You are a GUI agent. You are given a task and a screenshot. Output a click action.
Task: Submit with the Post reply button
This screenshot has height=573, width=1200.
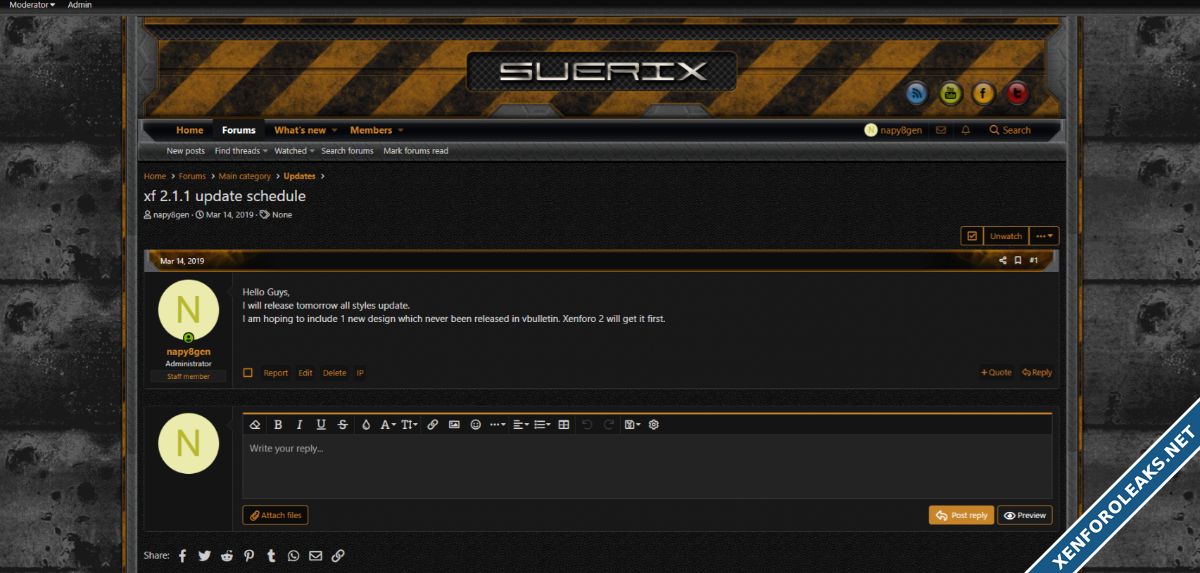(961, 515)
